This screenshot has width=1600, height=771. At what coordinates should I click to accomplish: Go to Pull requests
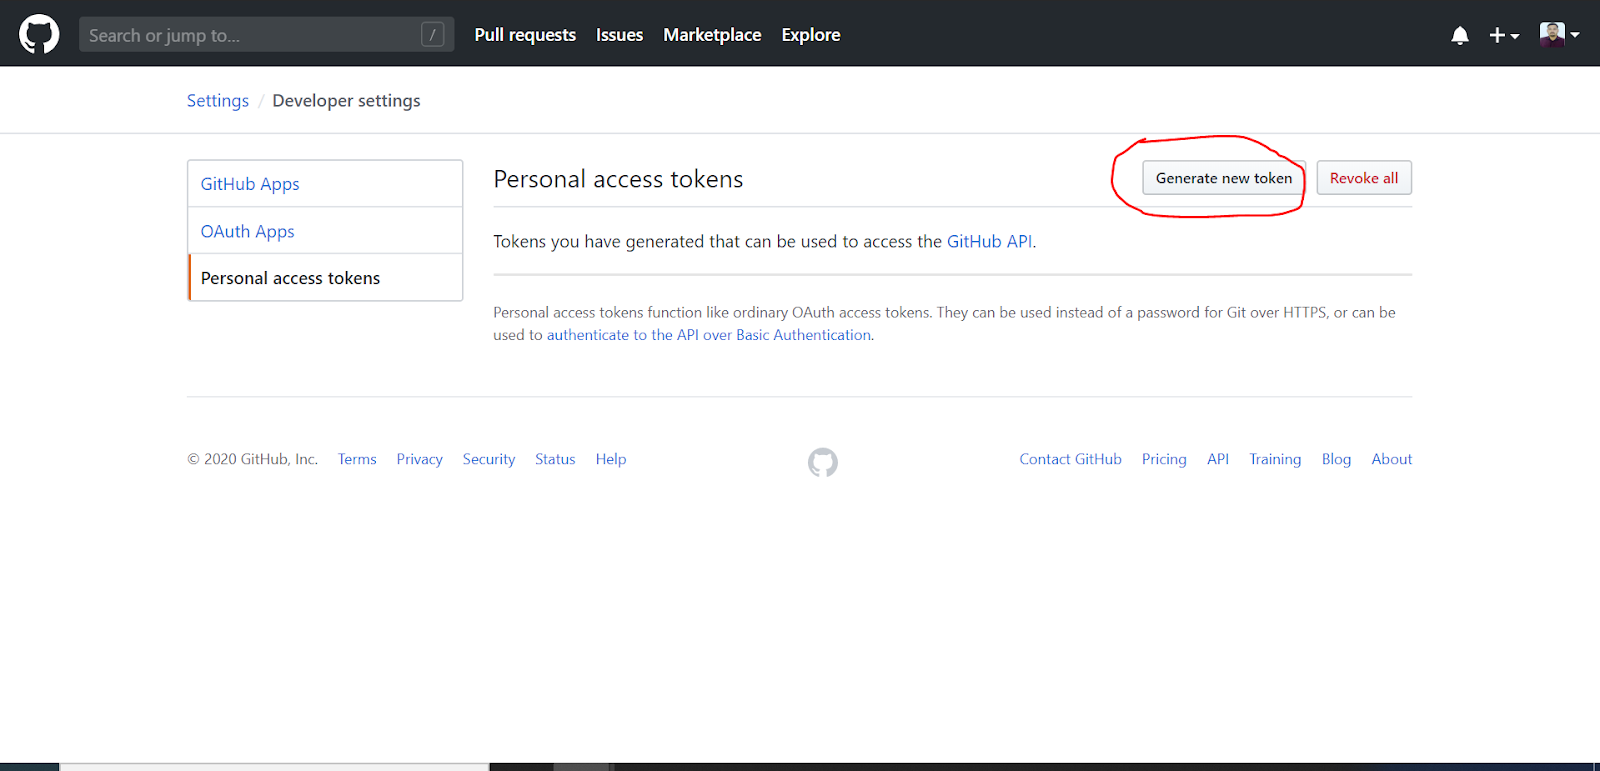point(525,35)
